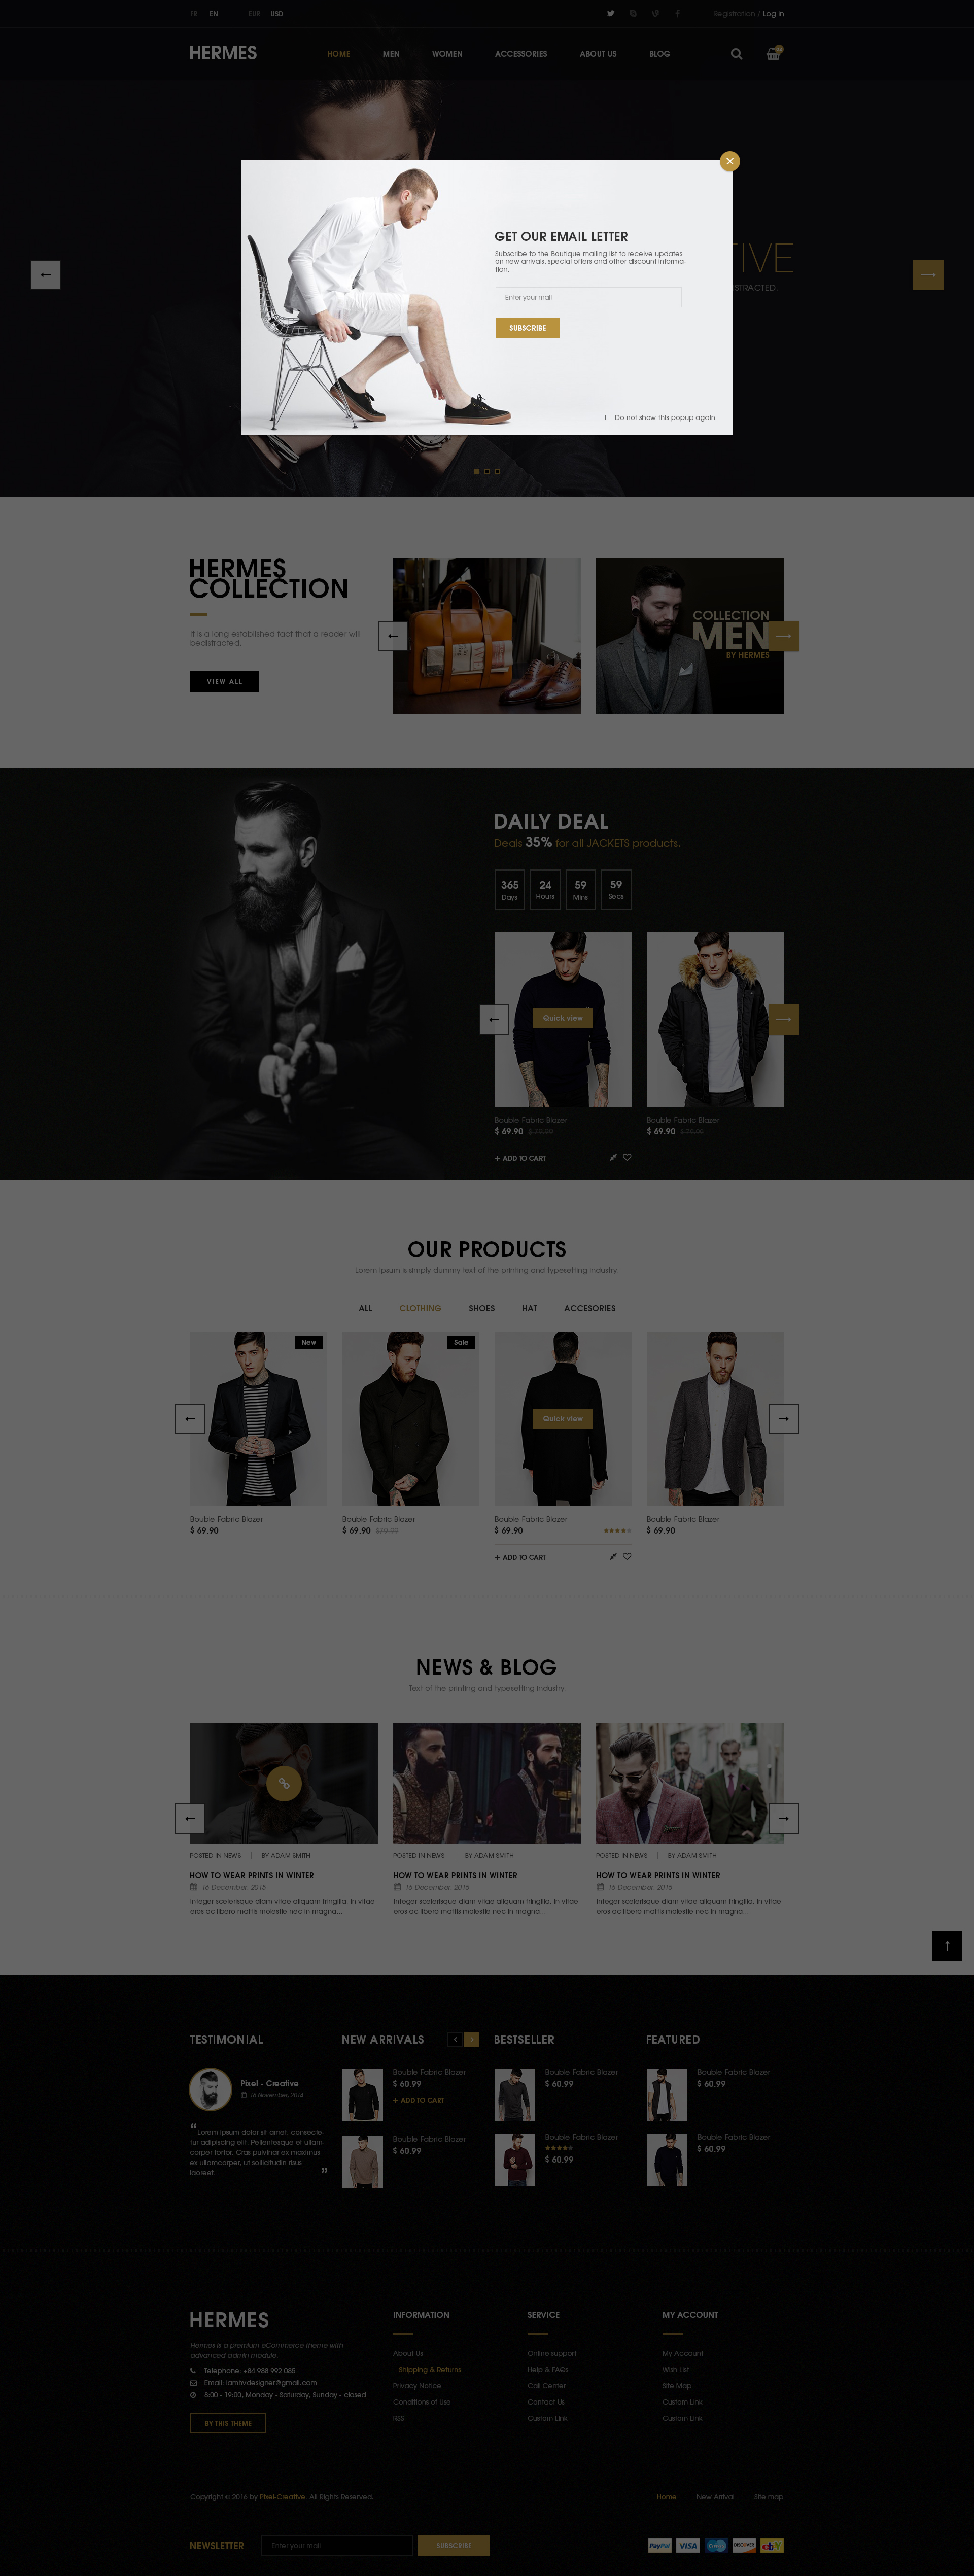974x2576 pixels.
Task: Show next Our Products items arrow
Action: click(783, 1418)
